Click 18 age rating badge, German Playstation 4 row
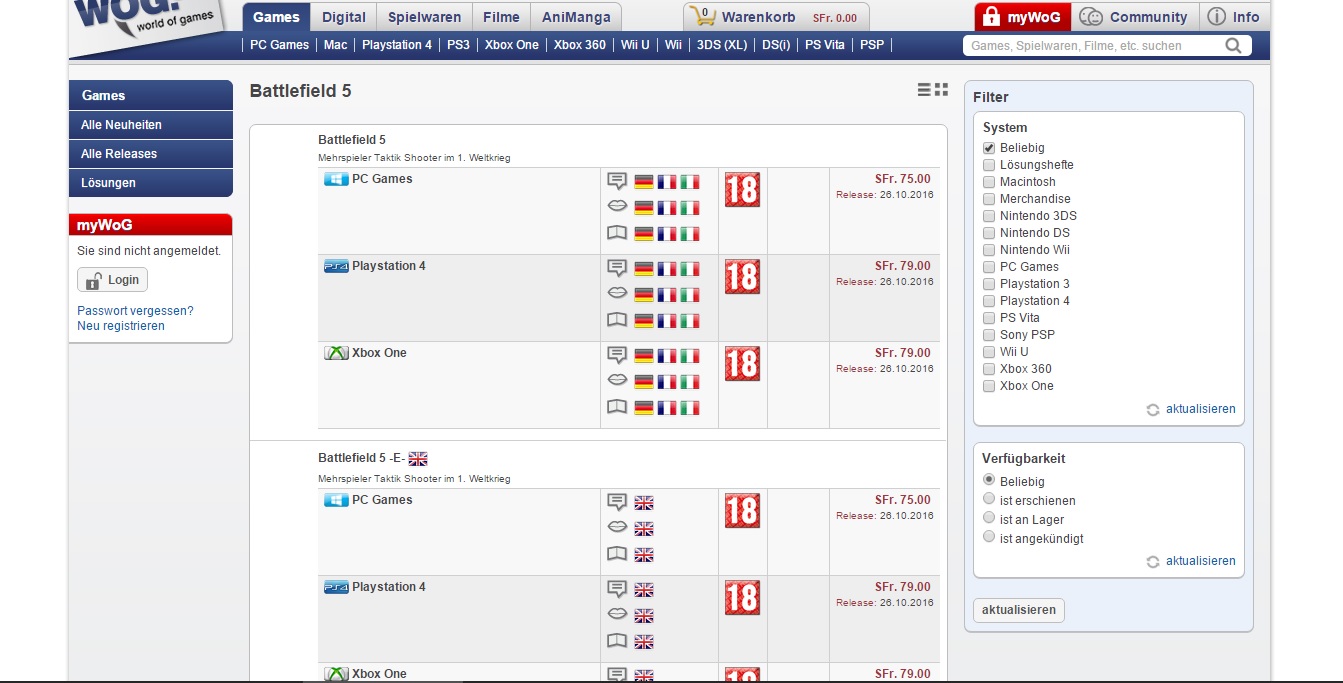Screen dimensions: 1343x683 [x=742, y=277]
